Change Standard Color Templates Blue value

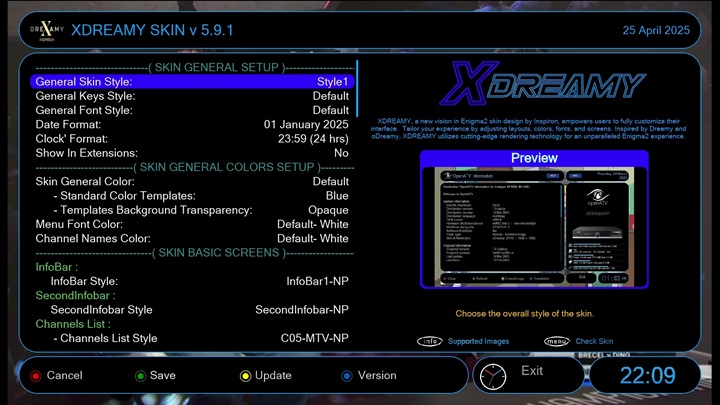(x=337, y=196)
